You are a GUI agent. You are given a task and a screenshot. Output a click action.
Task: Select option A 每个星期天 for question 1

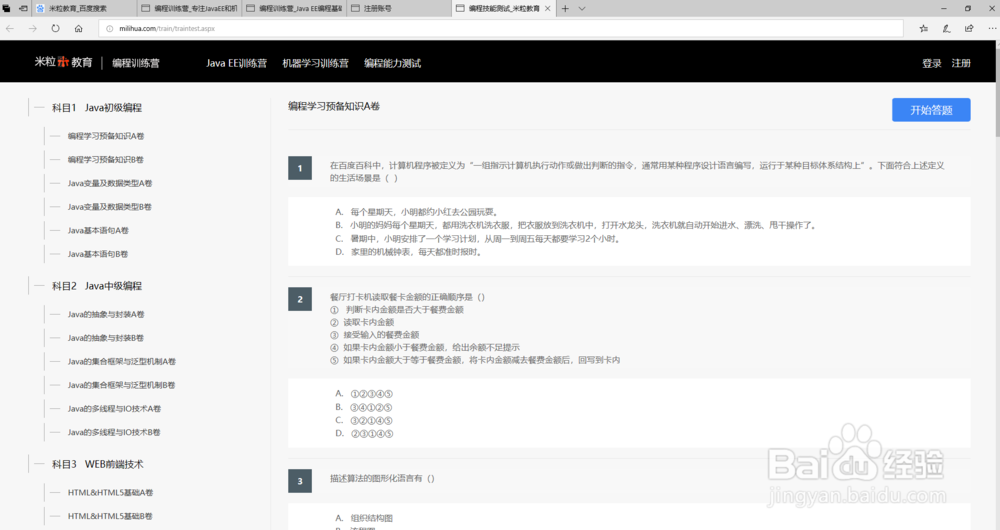tap(417, 212)
